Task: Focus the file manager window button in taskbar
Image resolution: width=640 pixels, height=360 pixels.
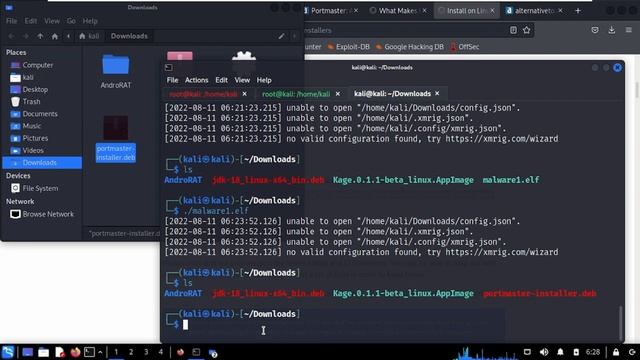Action: point(213,352)
